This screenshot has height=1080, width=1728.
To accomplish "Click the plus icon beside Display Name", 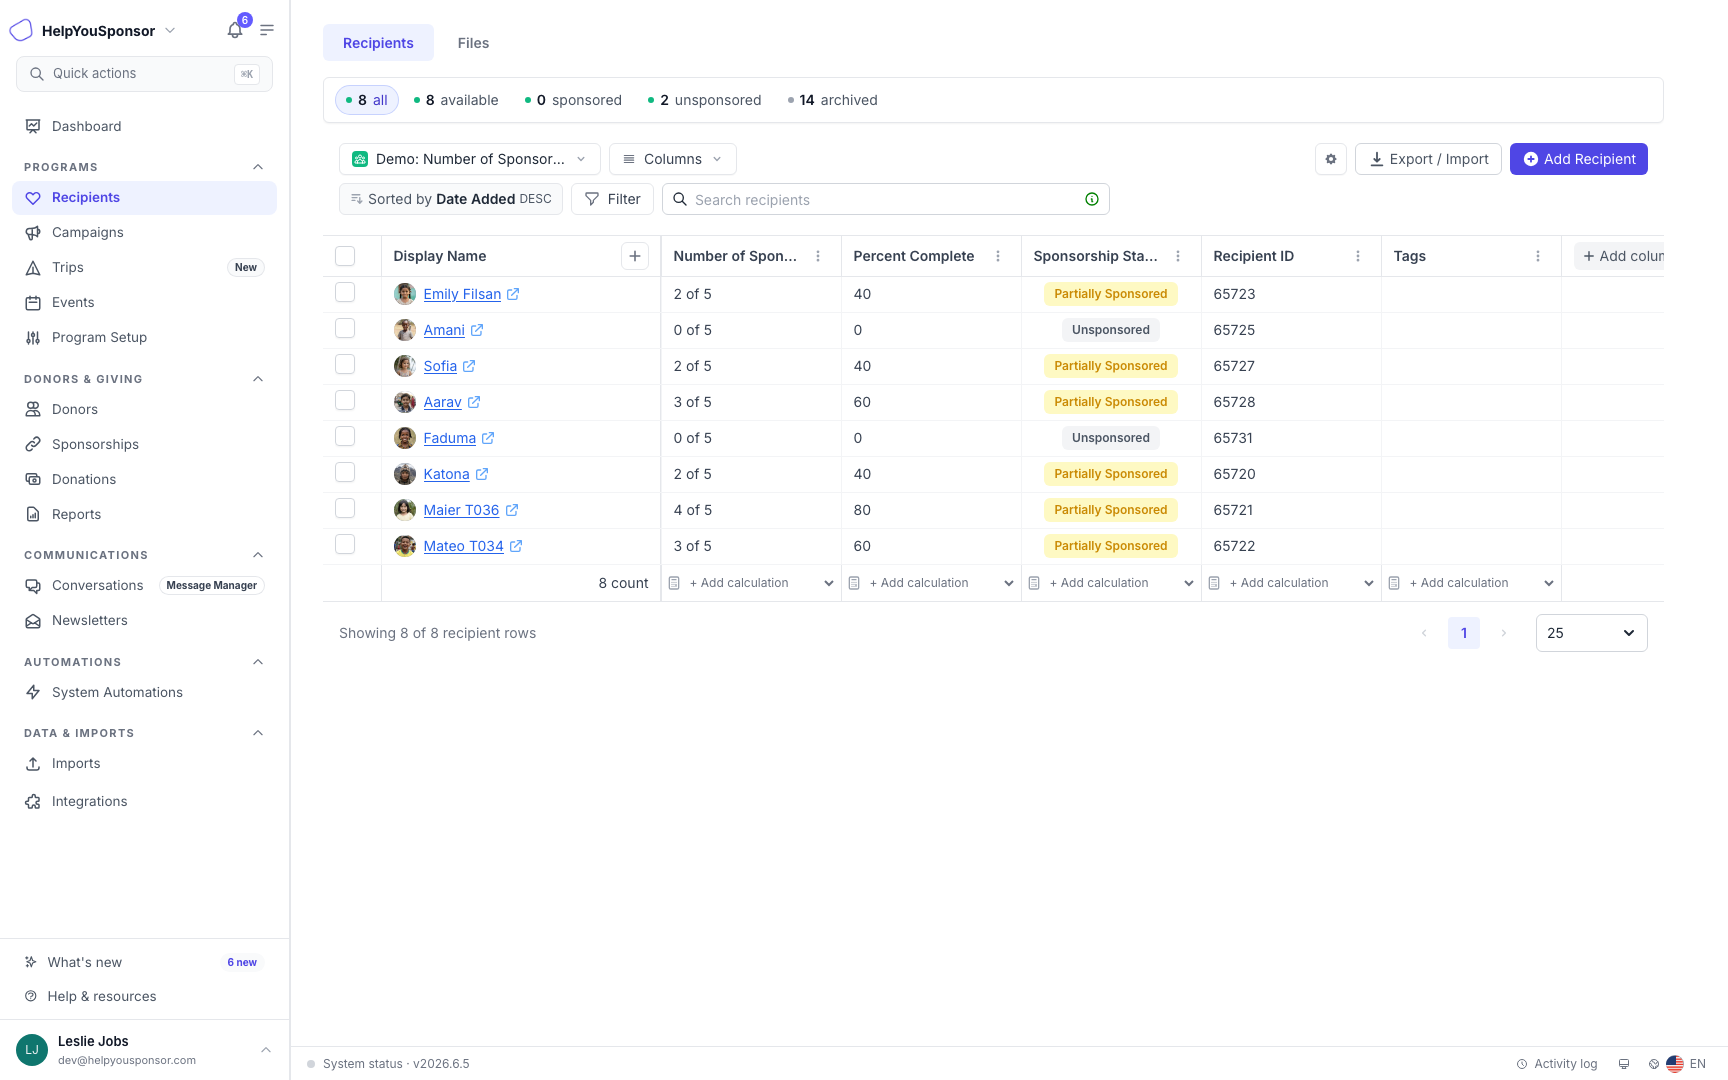I will click(x=635, y=256).
